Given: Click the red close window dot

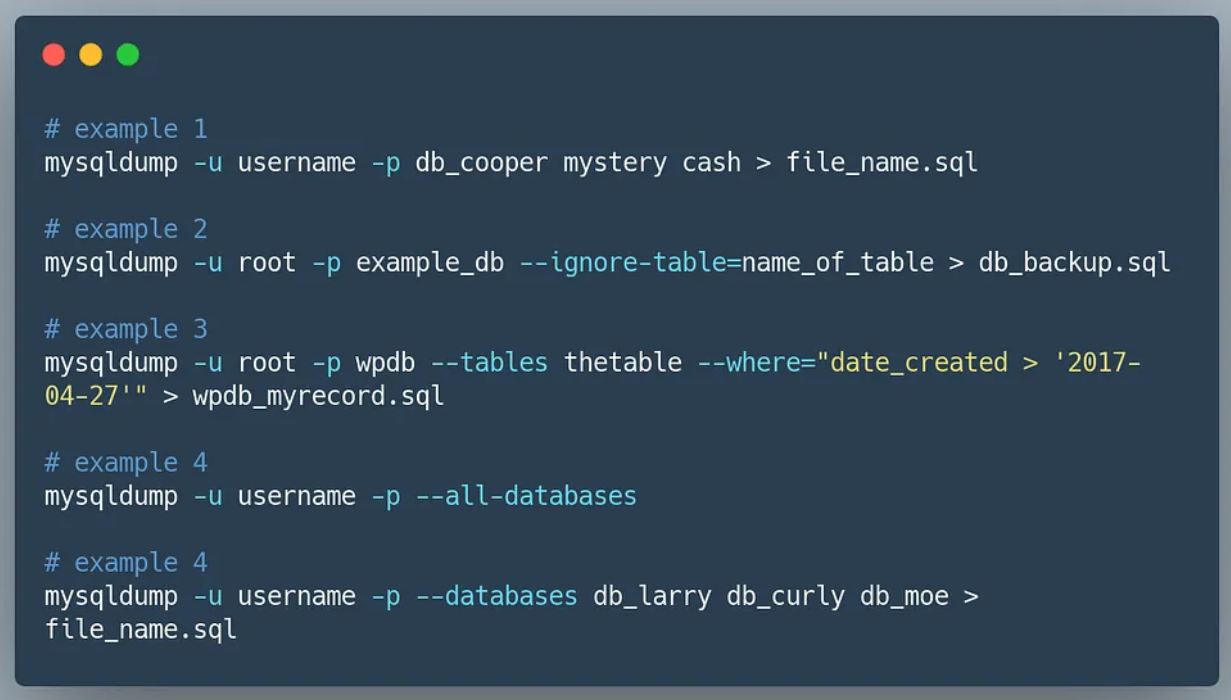Looking at the screenshot, I should click(54, 55).
